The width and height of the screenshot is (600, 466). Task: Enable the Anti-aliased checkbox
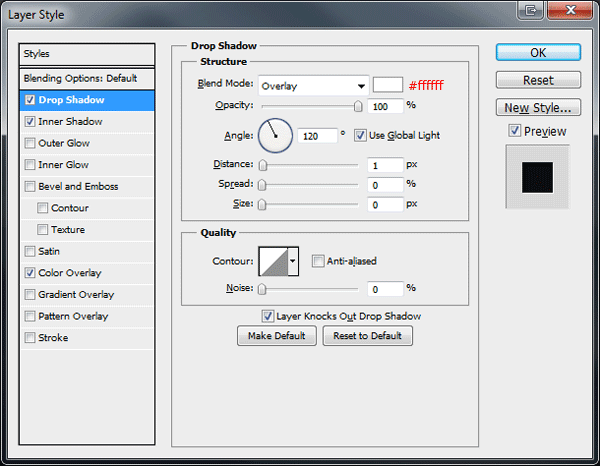coord(318,261)
